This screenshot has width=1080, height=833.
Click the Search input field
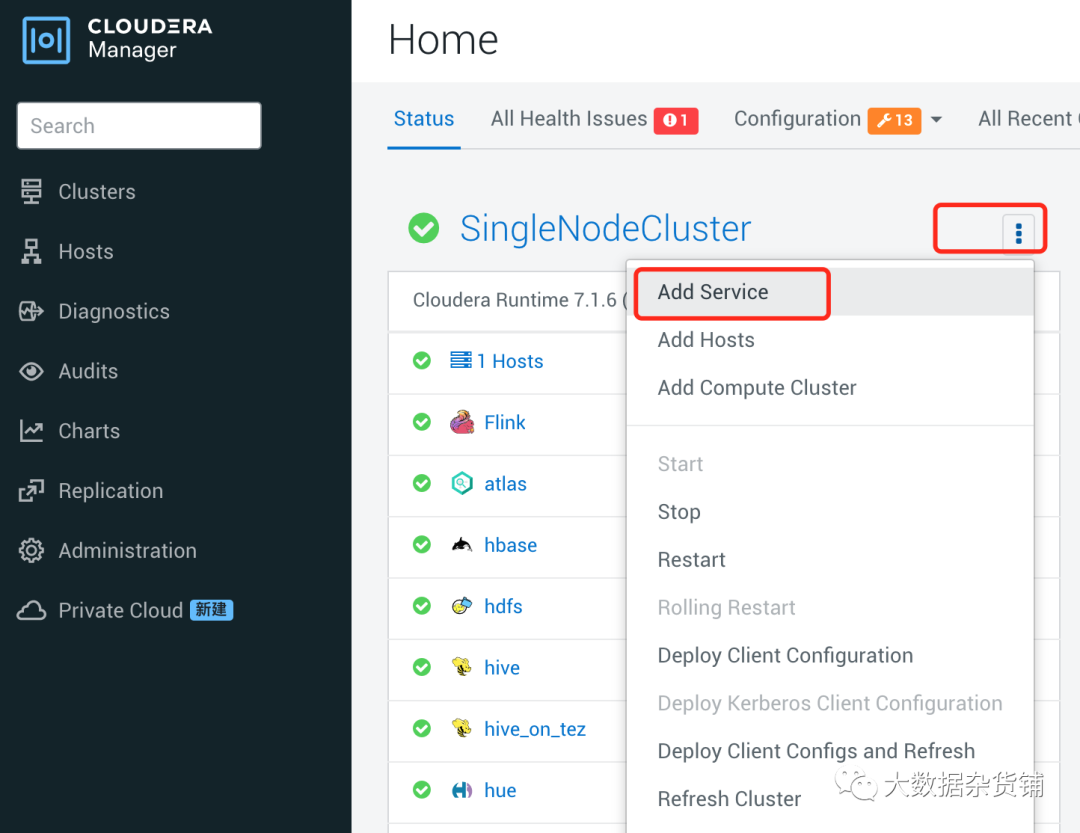point(139,126)
